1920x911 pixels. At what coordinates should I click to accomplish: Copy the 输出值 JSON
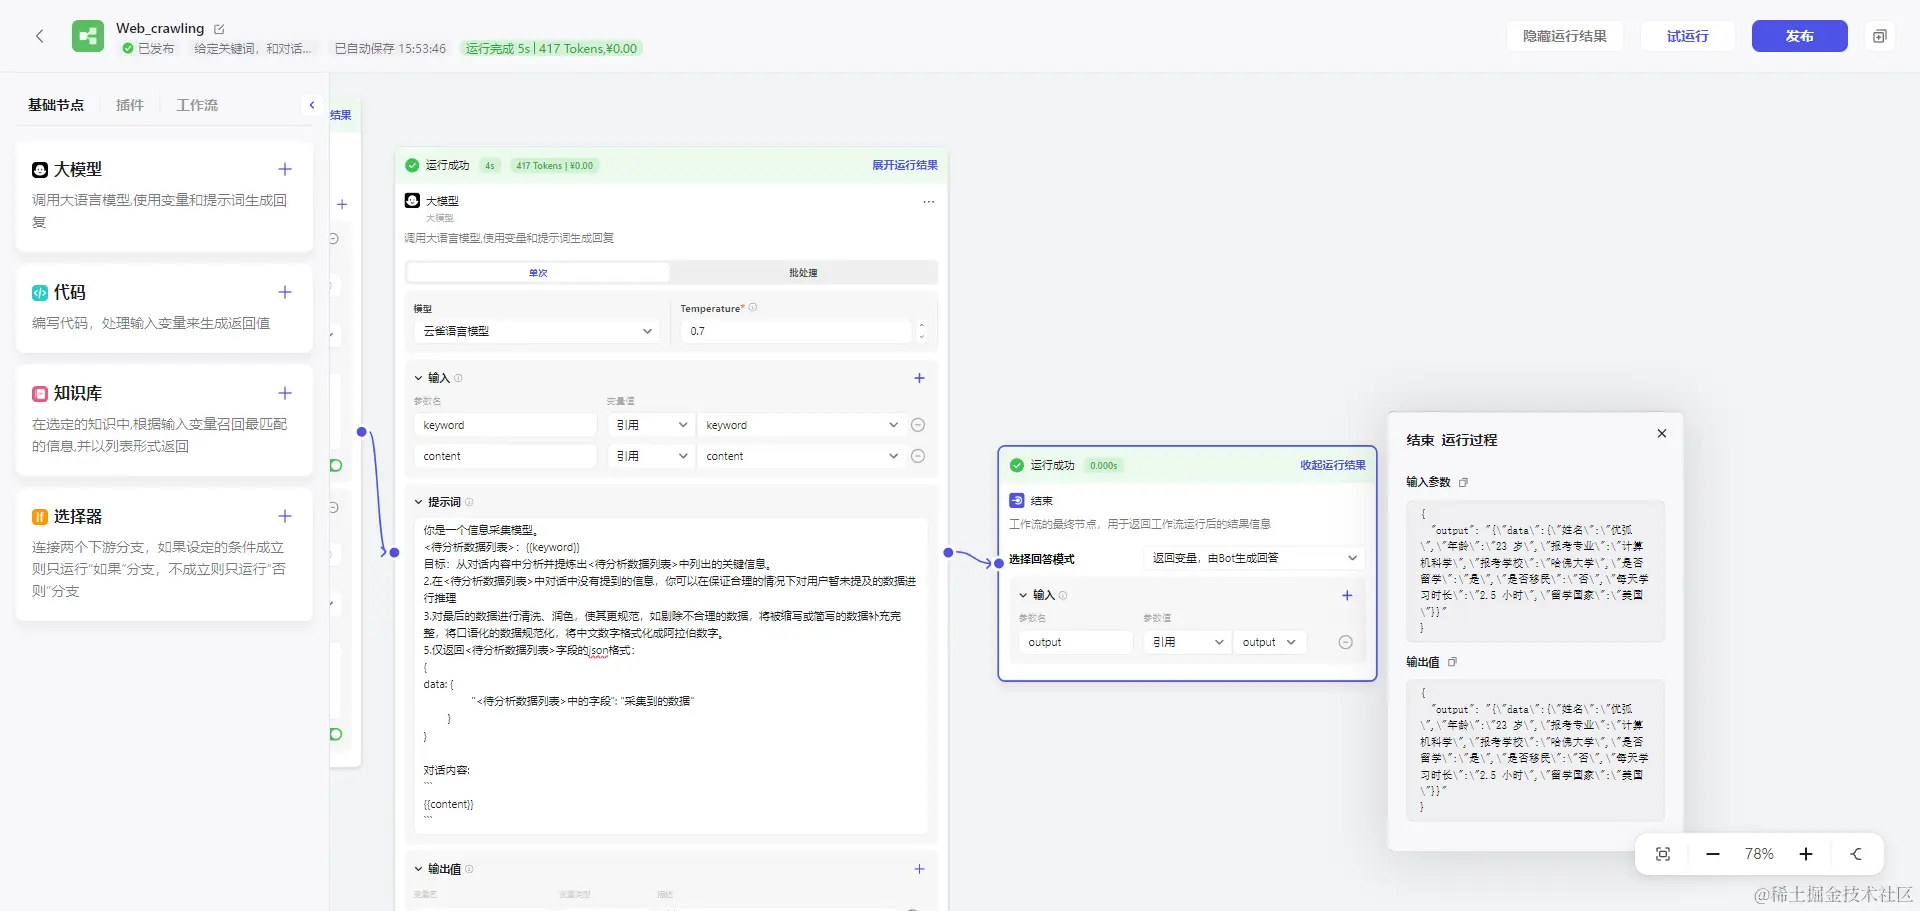pos(1452,662)
